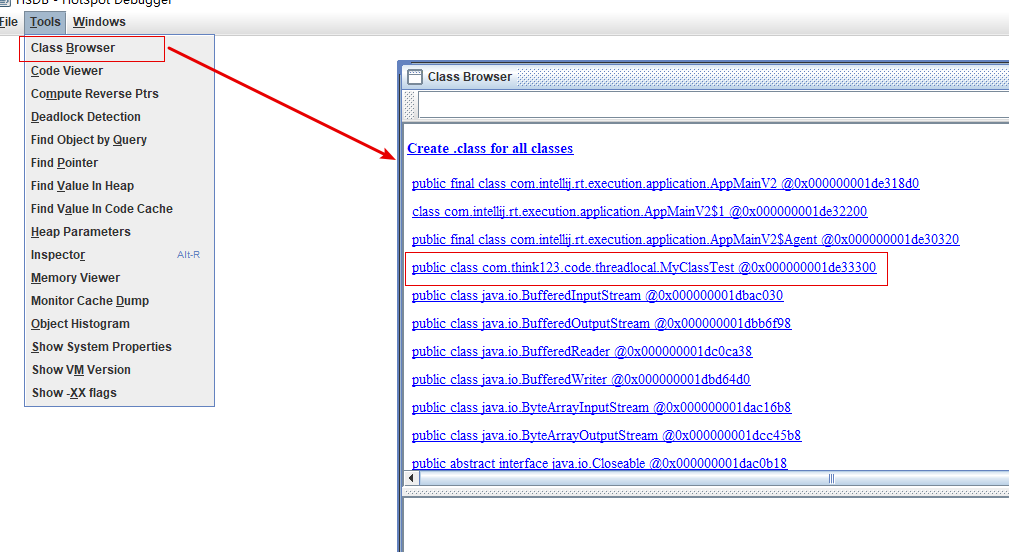The width and height of the screenshot is (1009, 552).
Task: Select Object Histogram menu item
Action: click(80, 324)
